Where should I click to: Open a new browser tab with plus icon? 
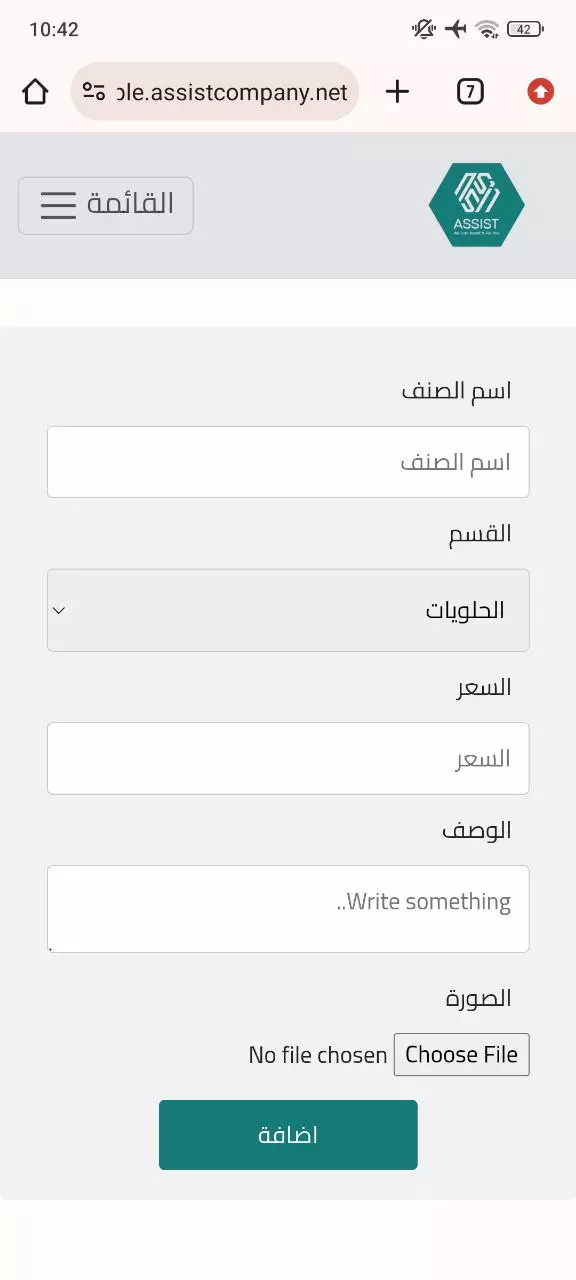coord(396,91)
